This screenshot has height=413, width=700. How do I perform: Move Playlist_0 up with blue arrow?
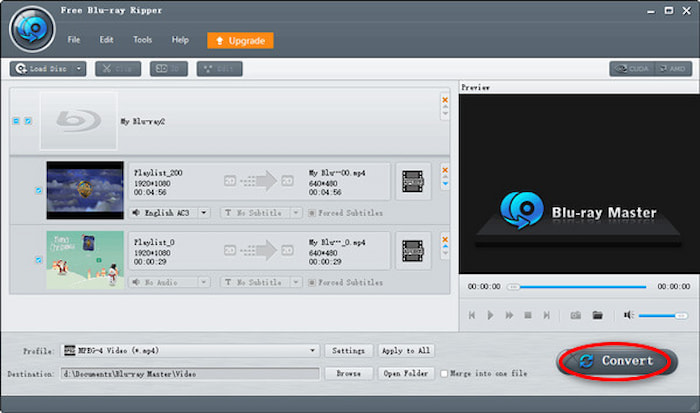tap(445, 246)
